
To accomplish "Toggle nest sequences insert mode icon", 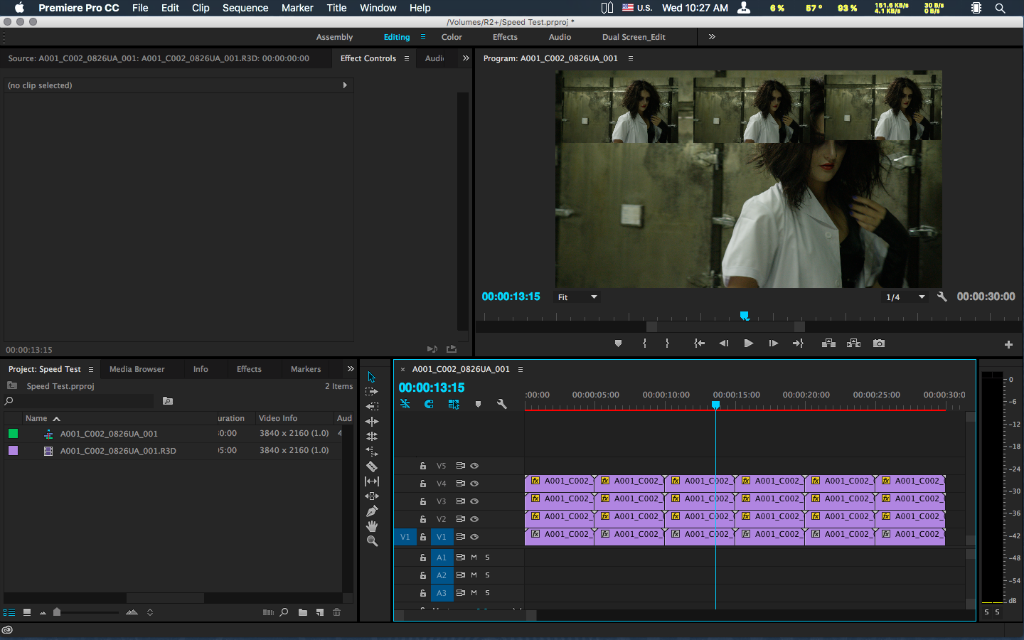I will click(x=405, y=404).
